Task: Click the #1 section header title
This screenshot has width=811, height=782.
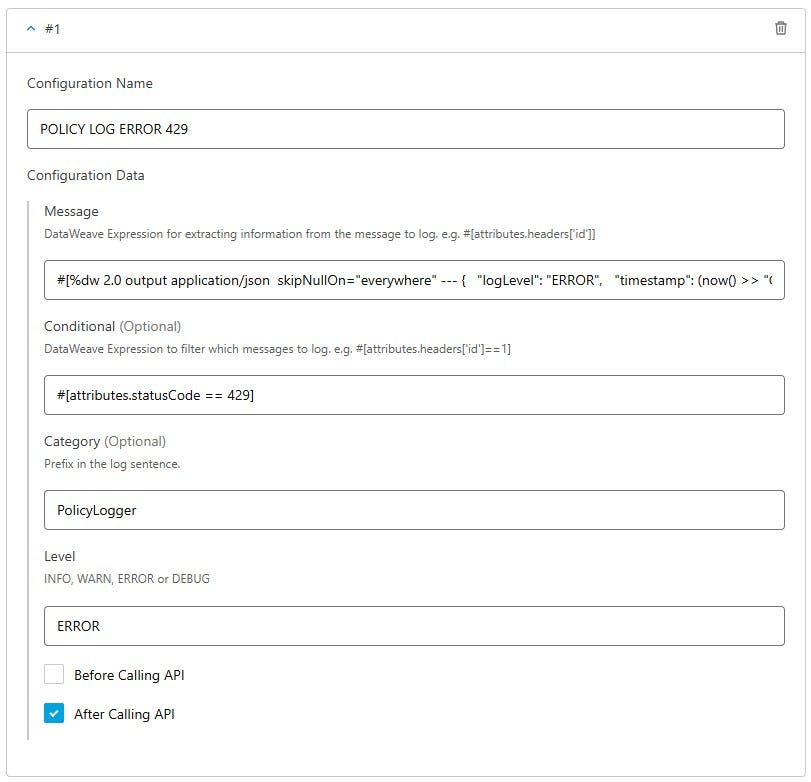Action: [x=52, y=29]
